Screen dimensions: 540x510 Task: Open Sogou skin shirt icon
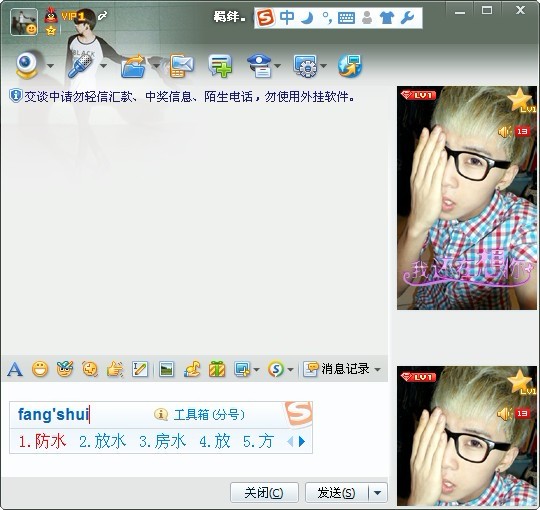pyautogui.click(x=387, y=18)
